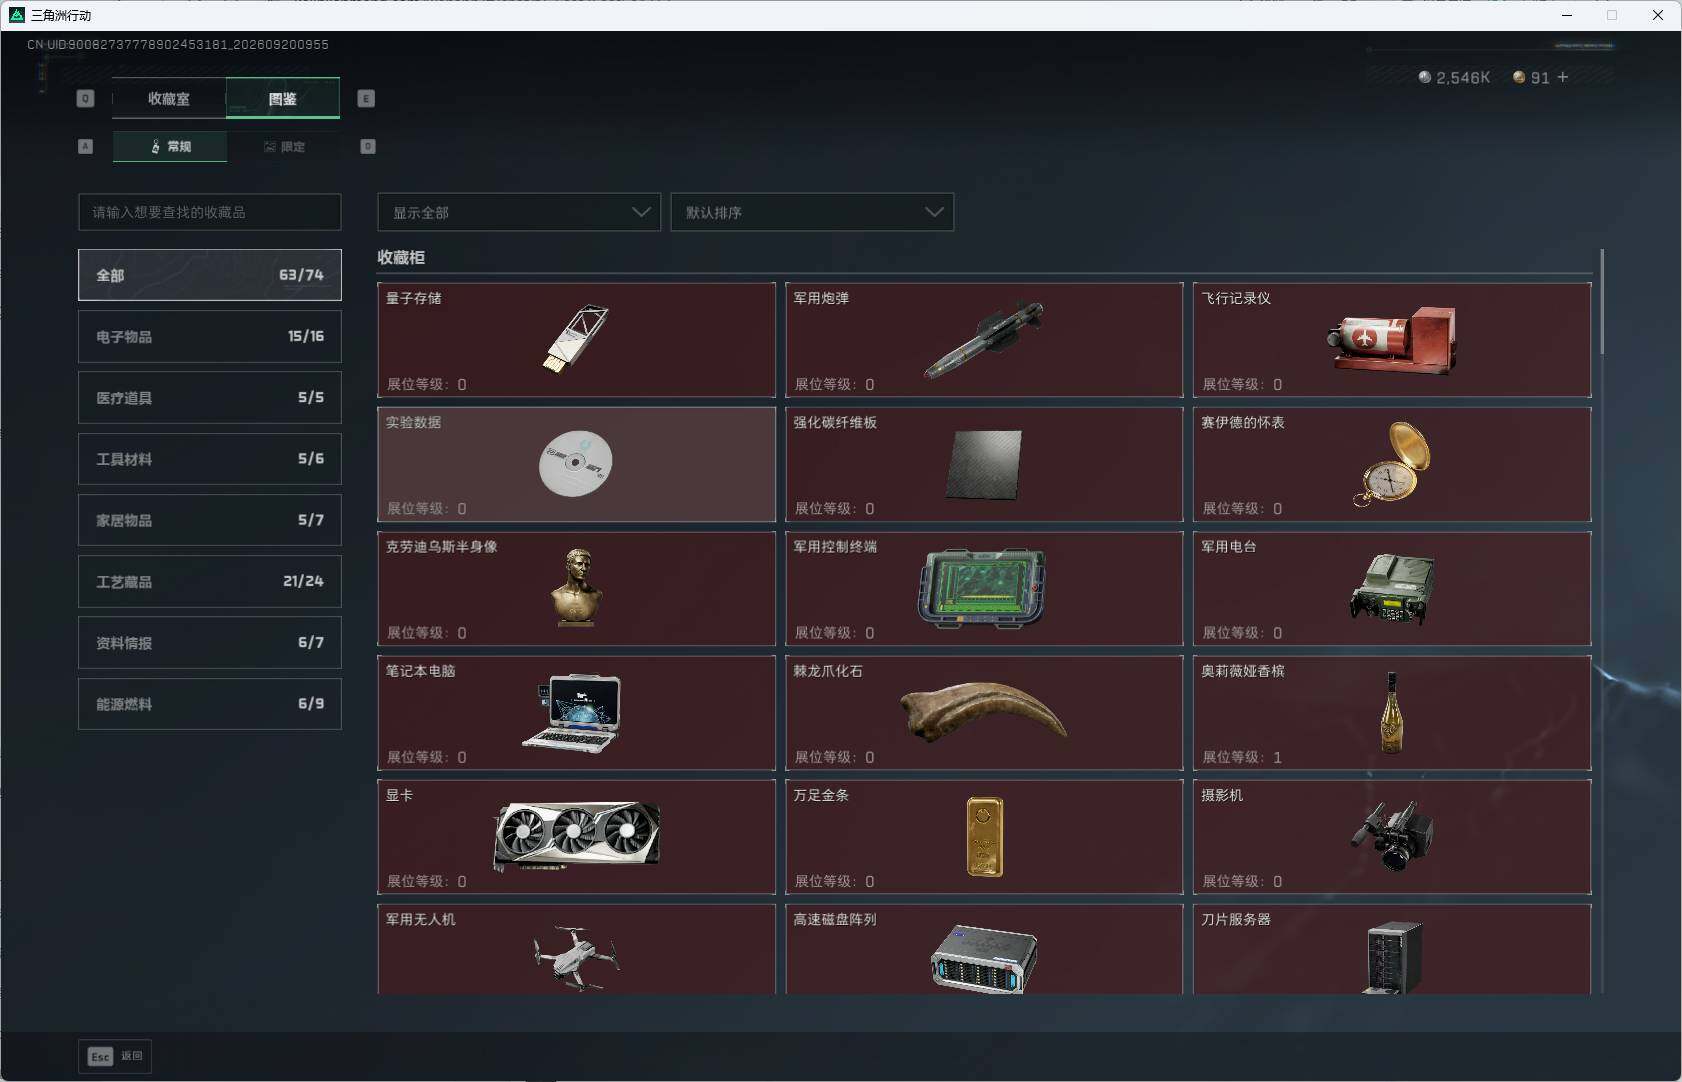Click the 2,546K currency coin icon
The image size is (1682, 1082).
point(1424,77)
